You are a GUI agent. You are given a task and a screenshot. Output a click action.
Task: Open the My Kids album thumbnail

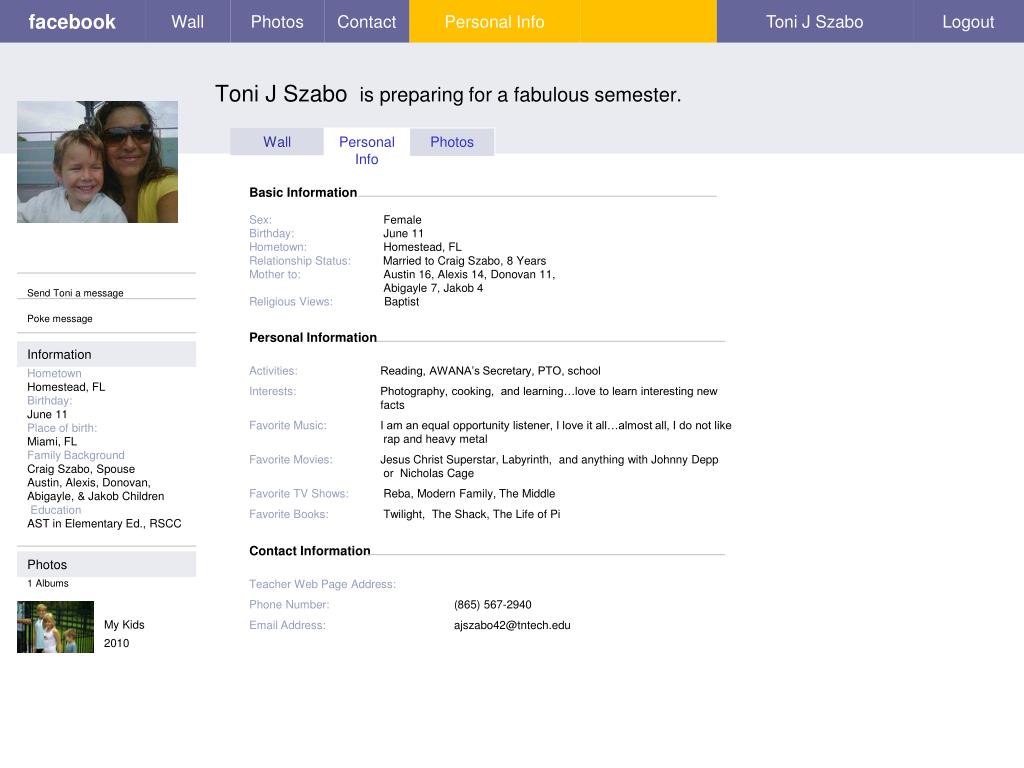56,627
